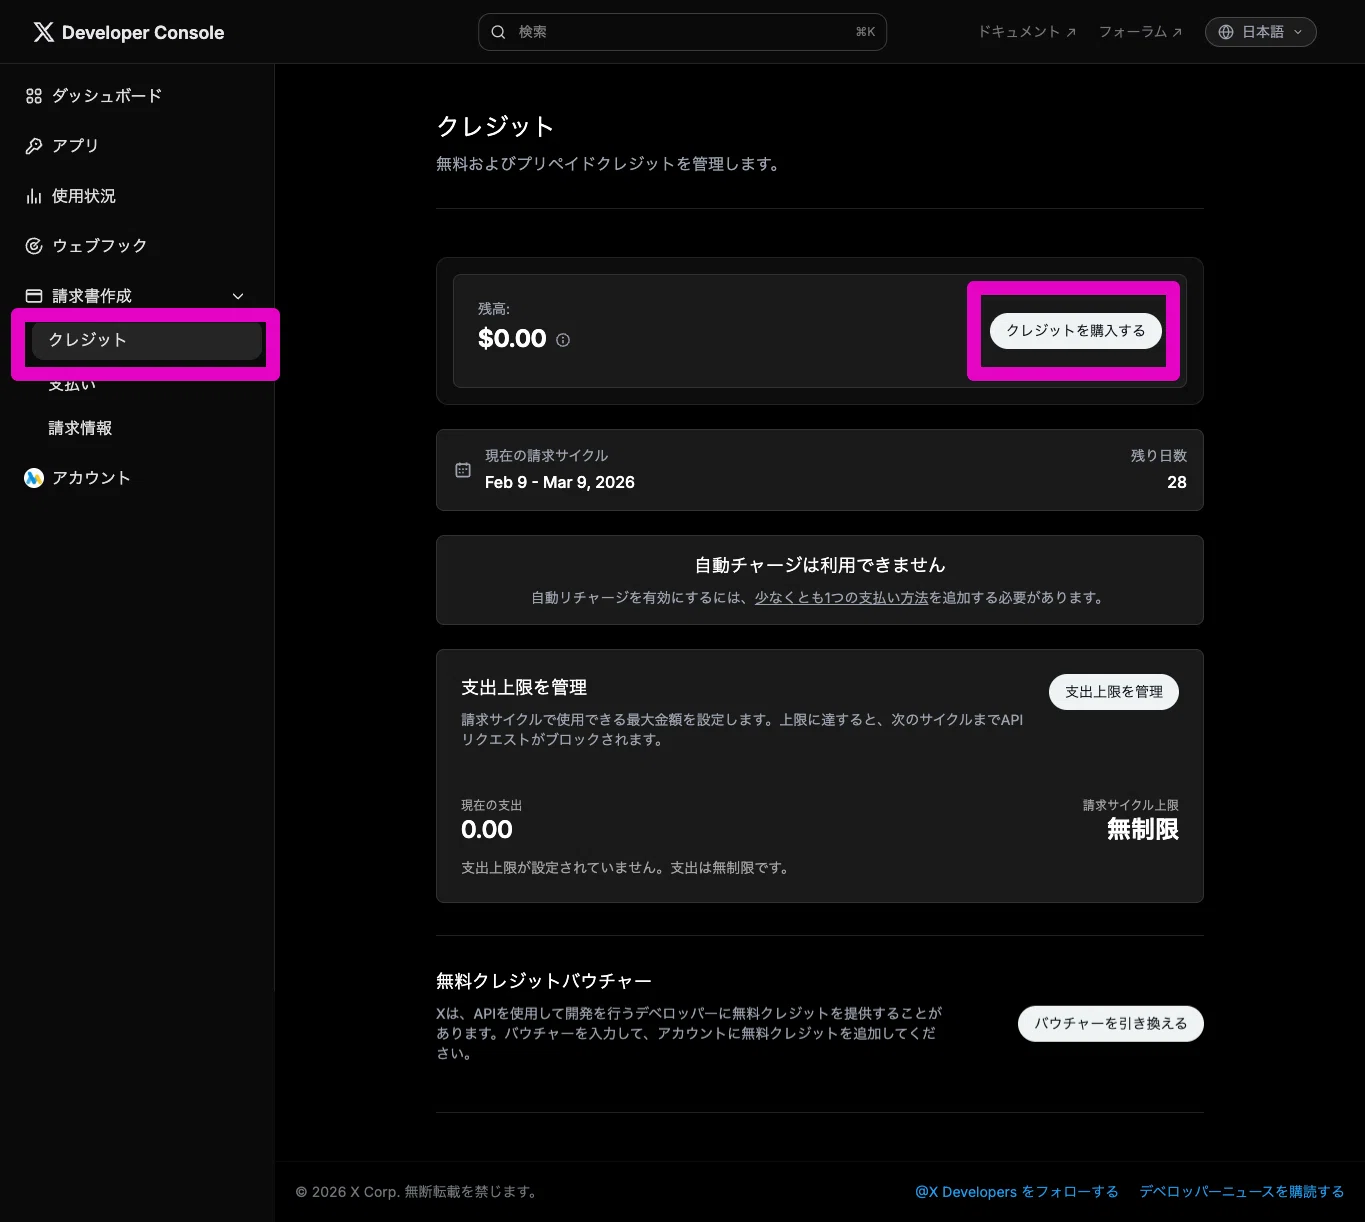Follow the 少なくとも1つの支払い方法 link
The height and width of the screenshot is (1222, 1365).
[841, 598]
